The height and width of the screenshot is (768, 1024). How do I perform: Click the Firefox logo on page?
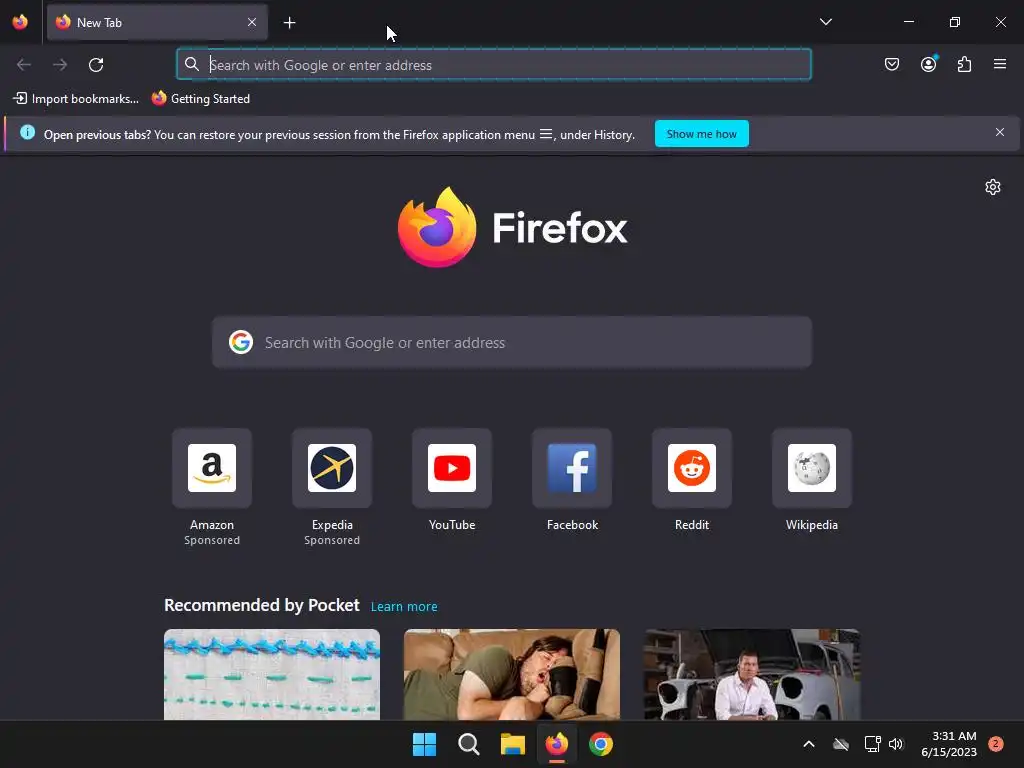click(513, 227)
